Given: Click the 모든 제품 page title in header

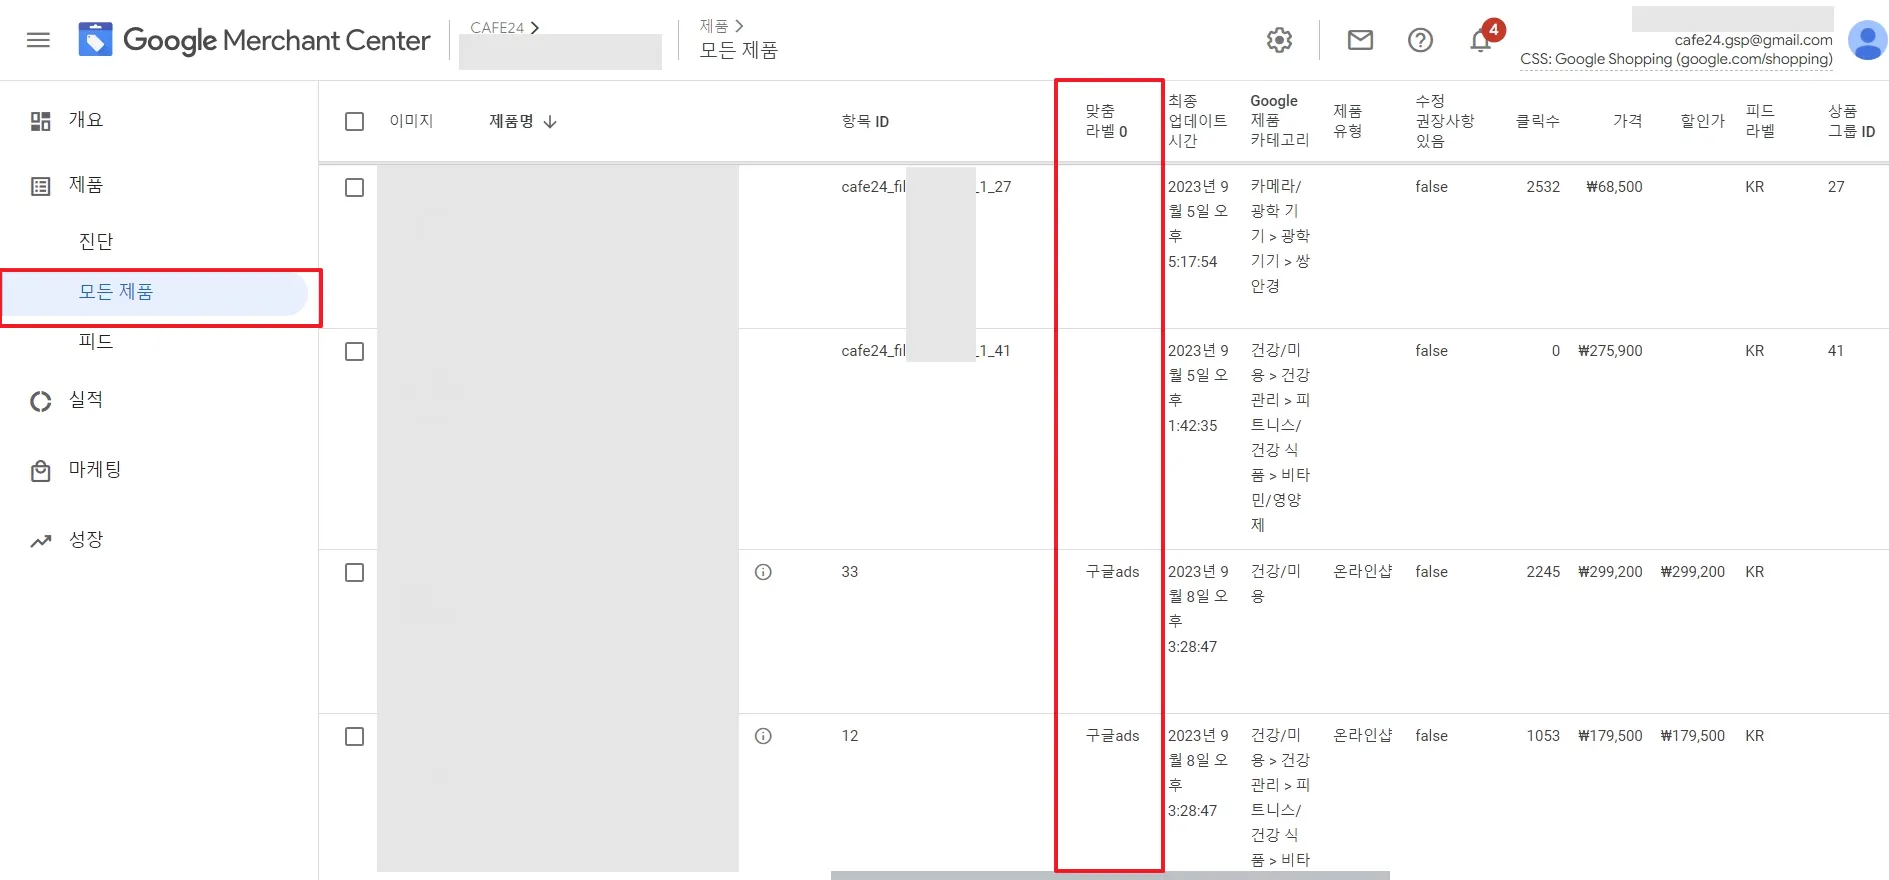Looking at the screenshot, I should point(738,50).
